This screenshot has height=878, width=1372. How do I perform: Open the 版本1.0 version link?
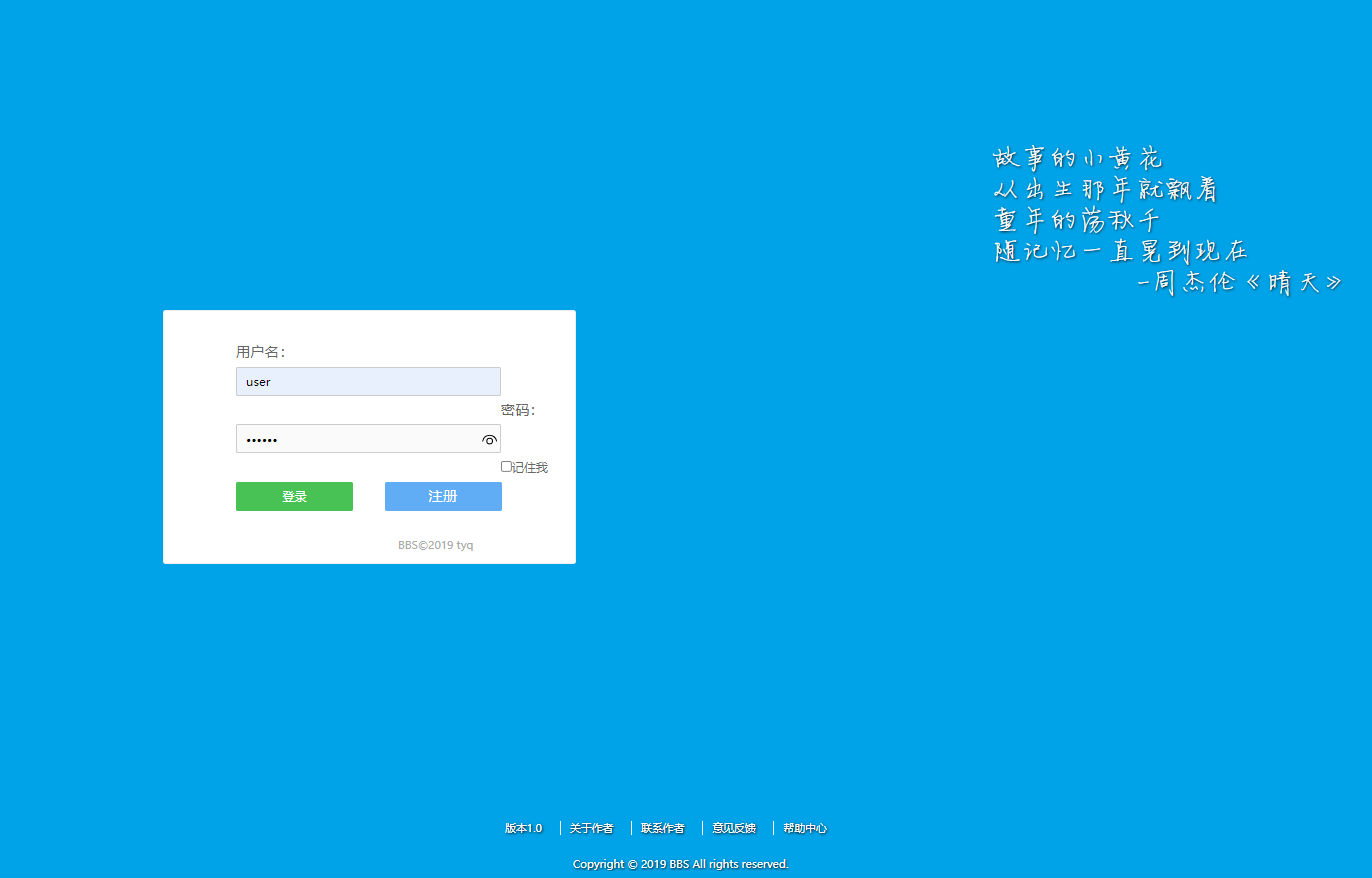[x=523, y=828]
